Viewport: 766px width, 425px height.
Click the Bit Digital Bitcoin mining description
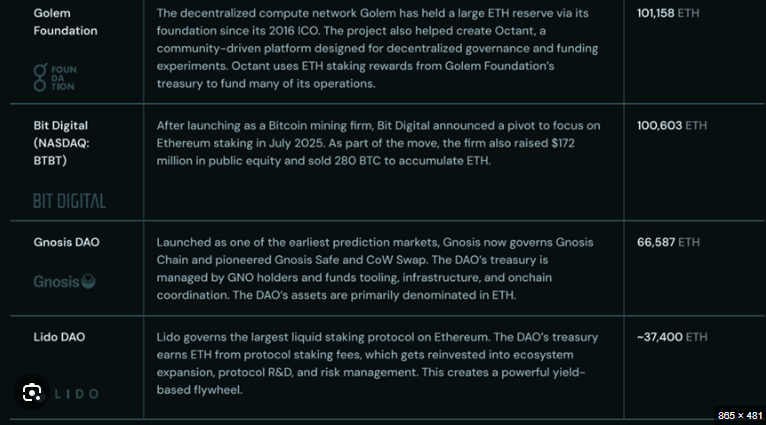[x=379, y=143]
